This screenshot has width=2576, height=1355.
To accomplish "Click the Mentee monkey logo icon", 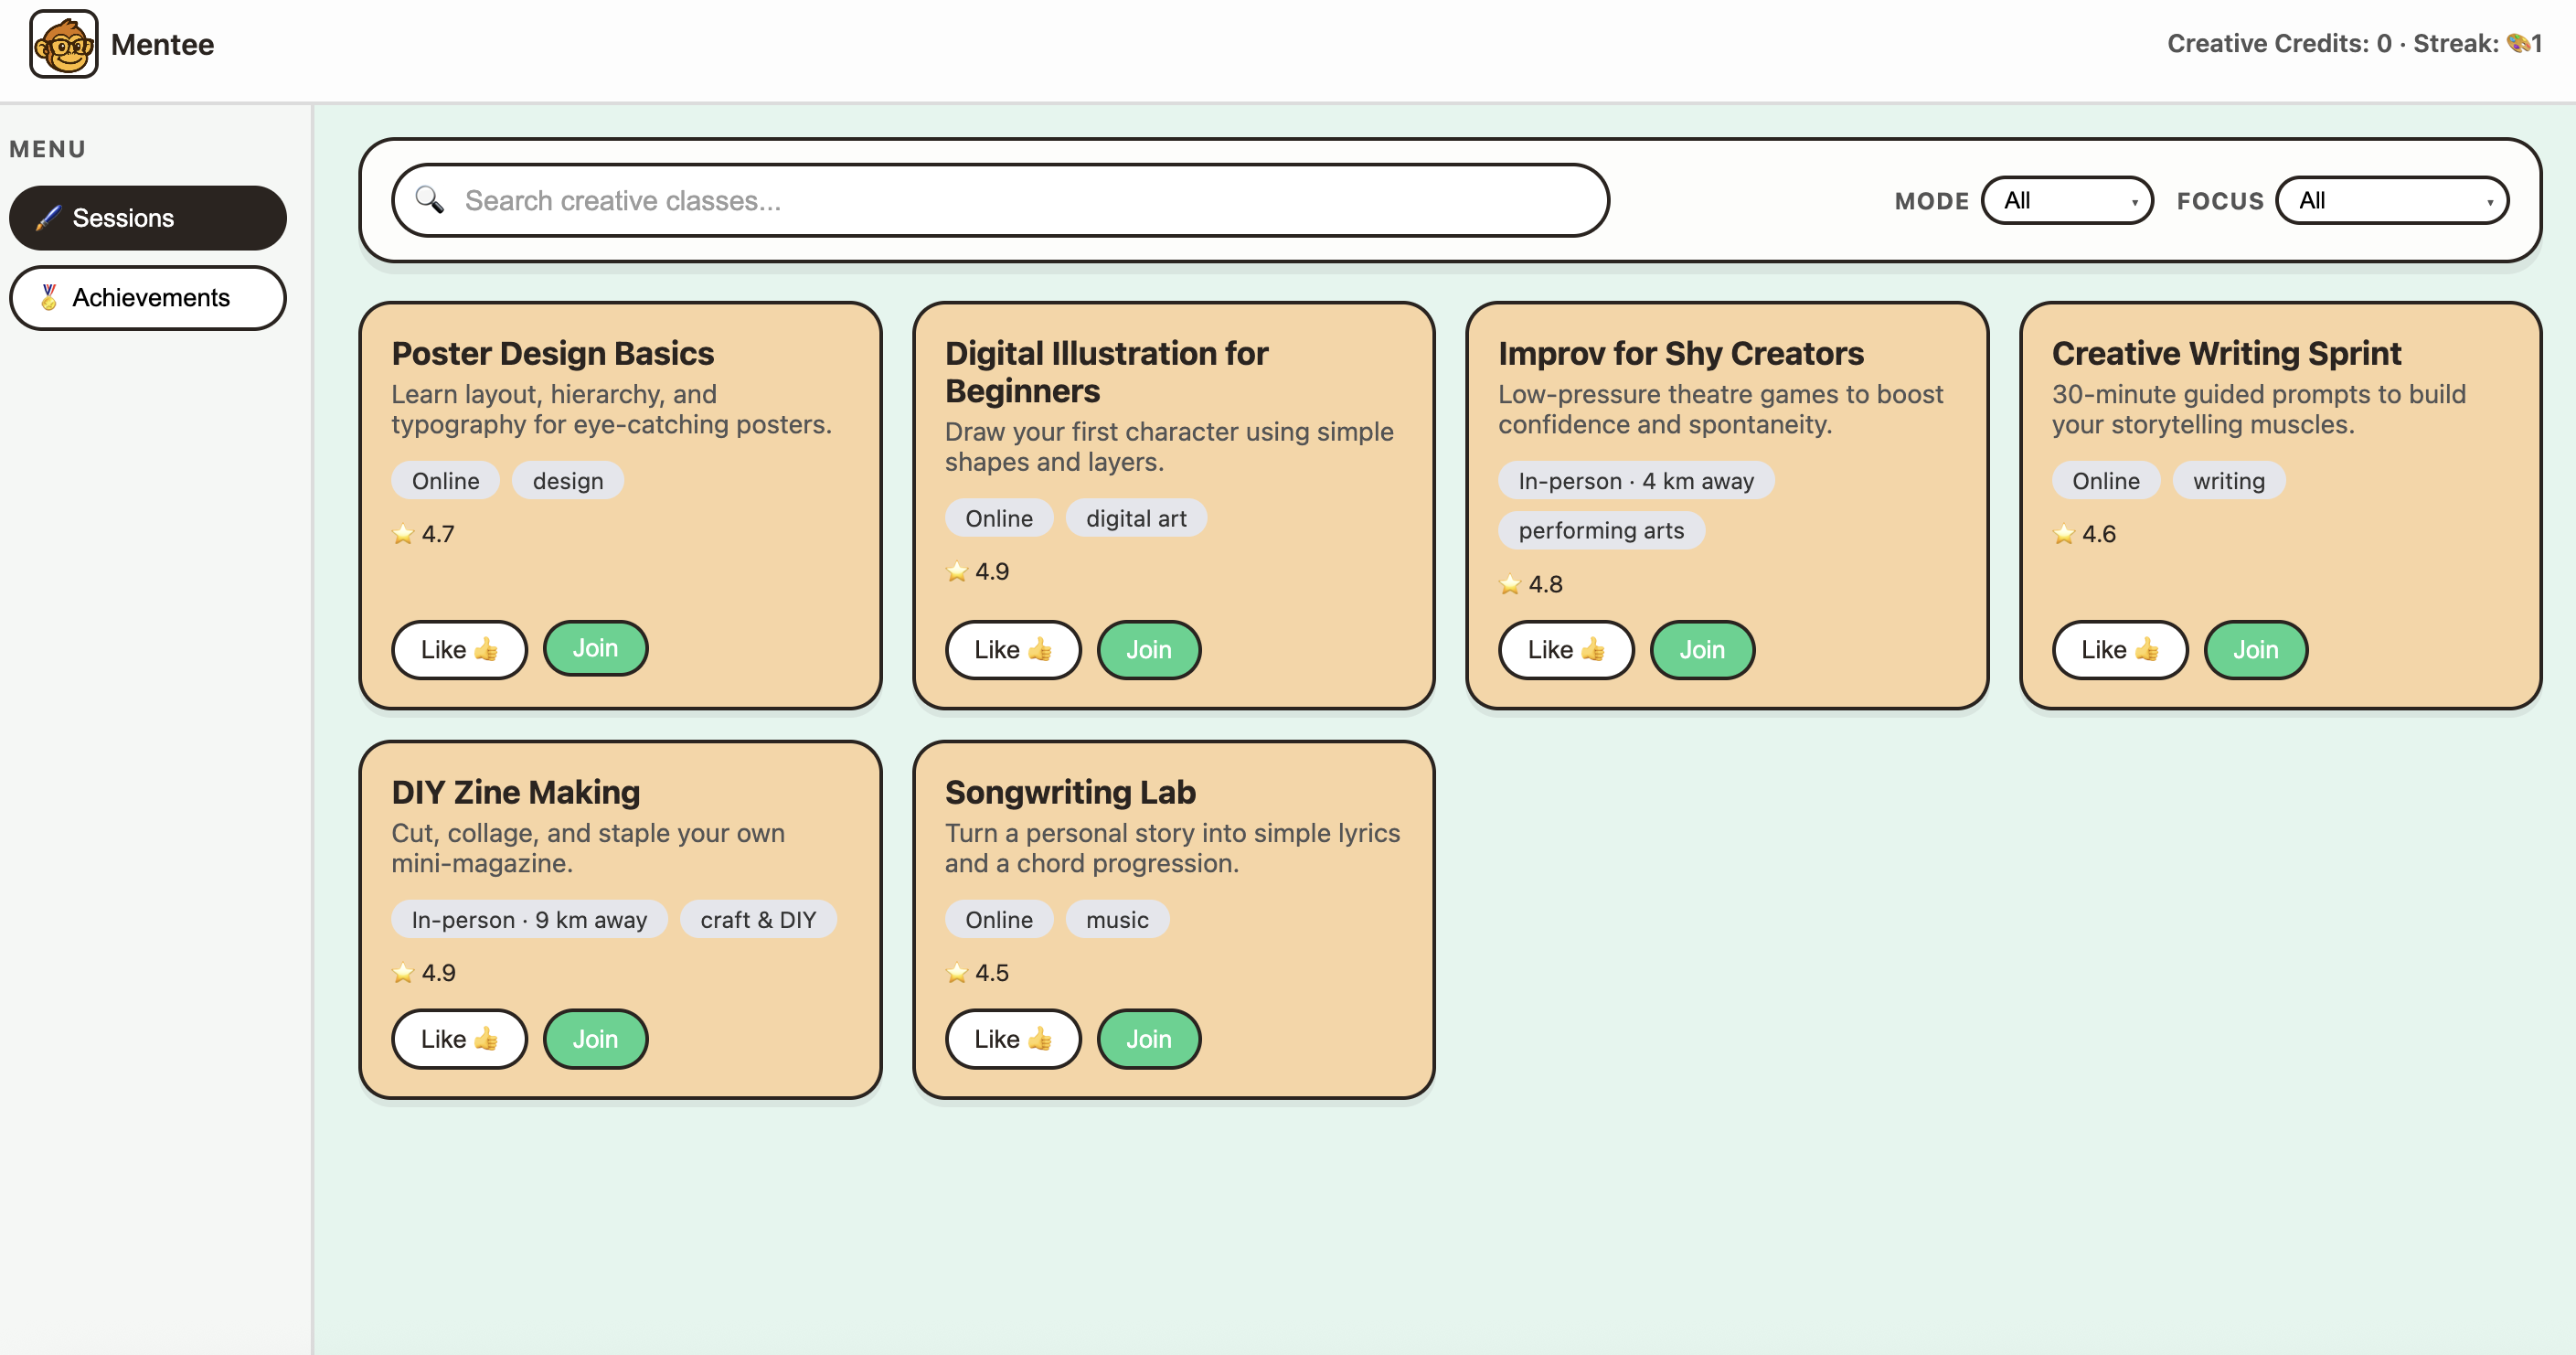I will click(x=63, y=44).
